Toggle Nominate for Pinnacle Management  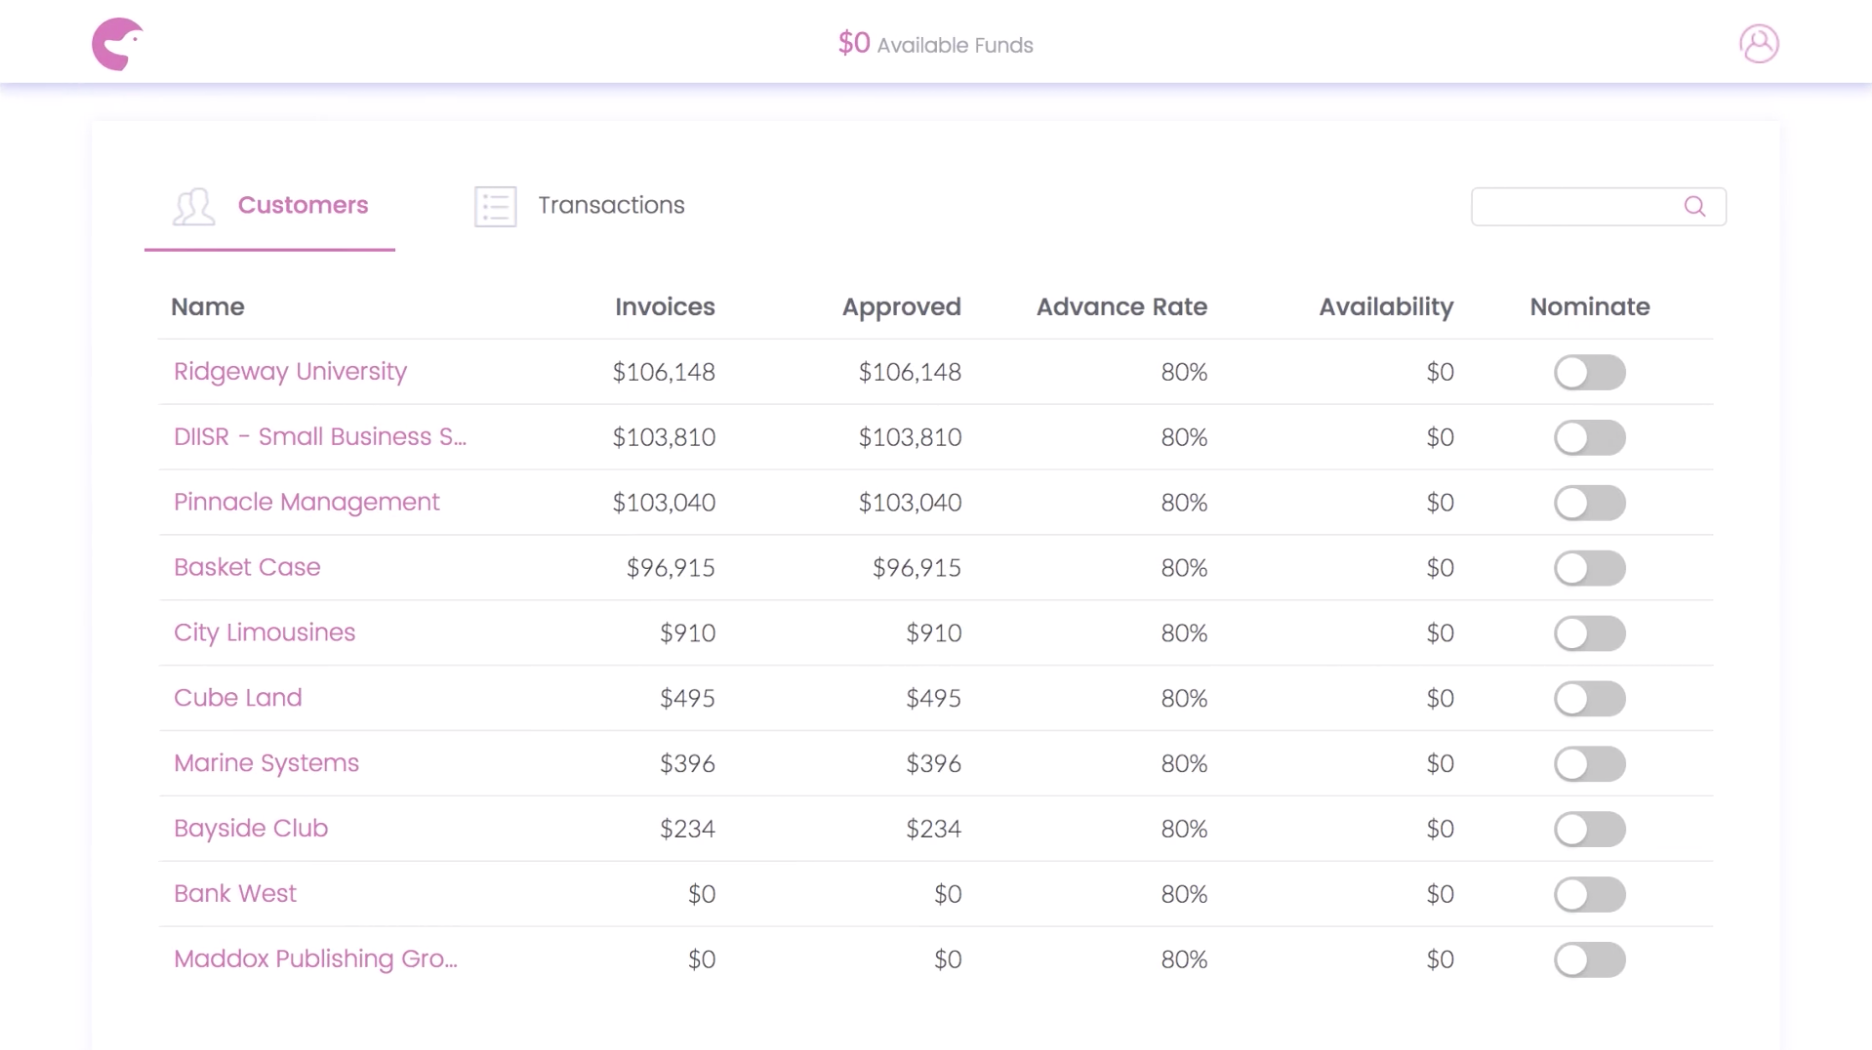(x=1589, y=503)
